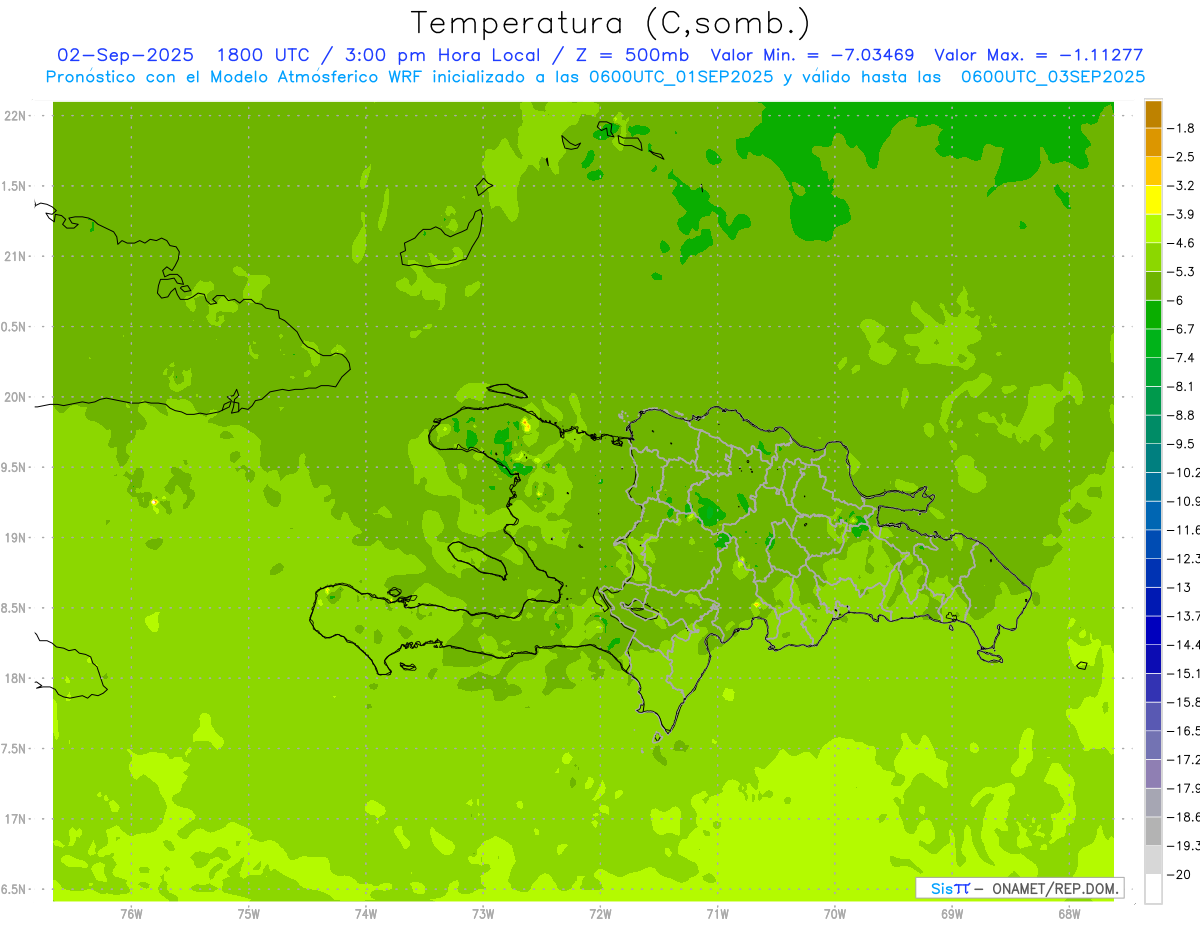The width and height of the screenshot is (1200, 927).
Task: Pick legend swatch between -4.6 and -5.3
Action: 1153,256
